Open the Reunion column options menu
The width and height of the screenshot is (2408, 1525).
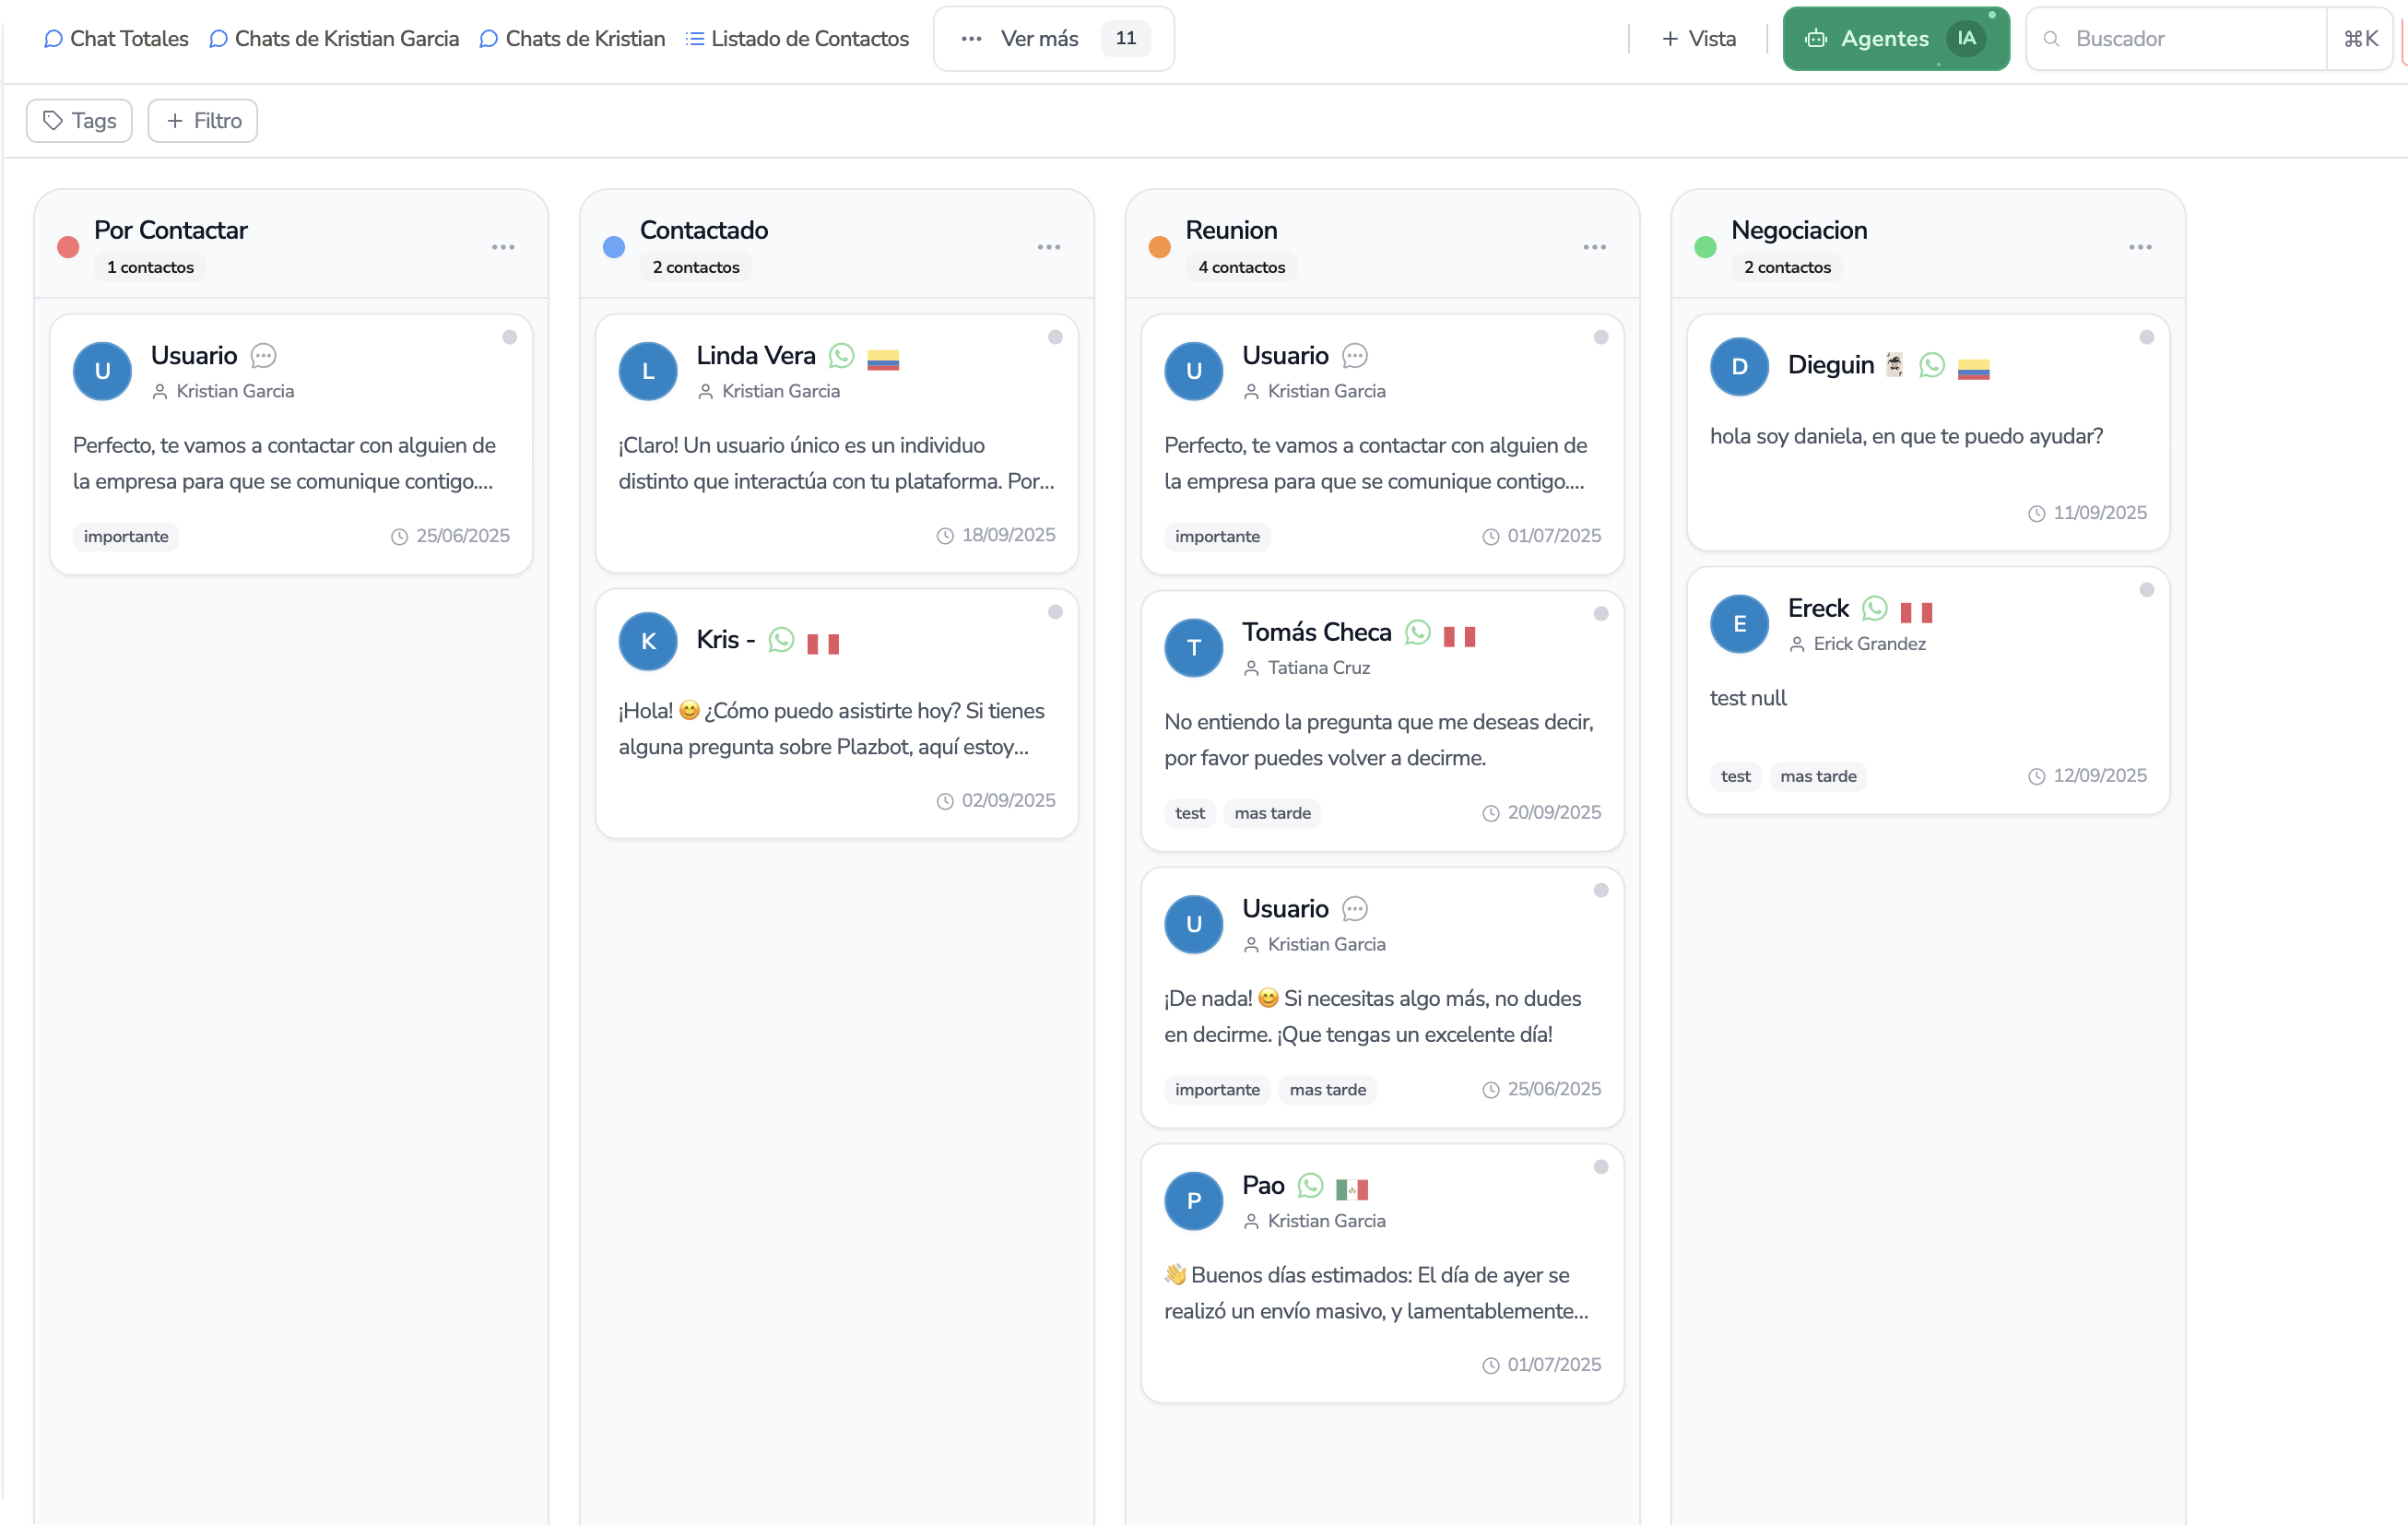pos(1594,247)
